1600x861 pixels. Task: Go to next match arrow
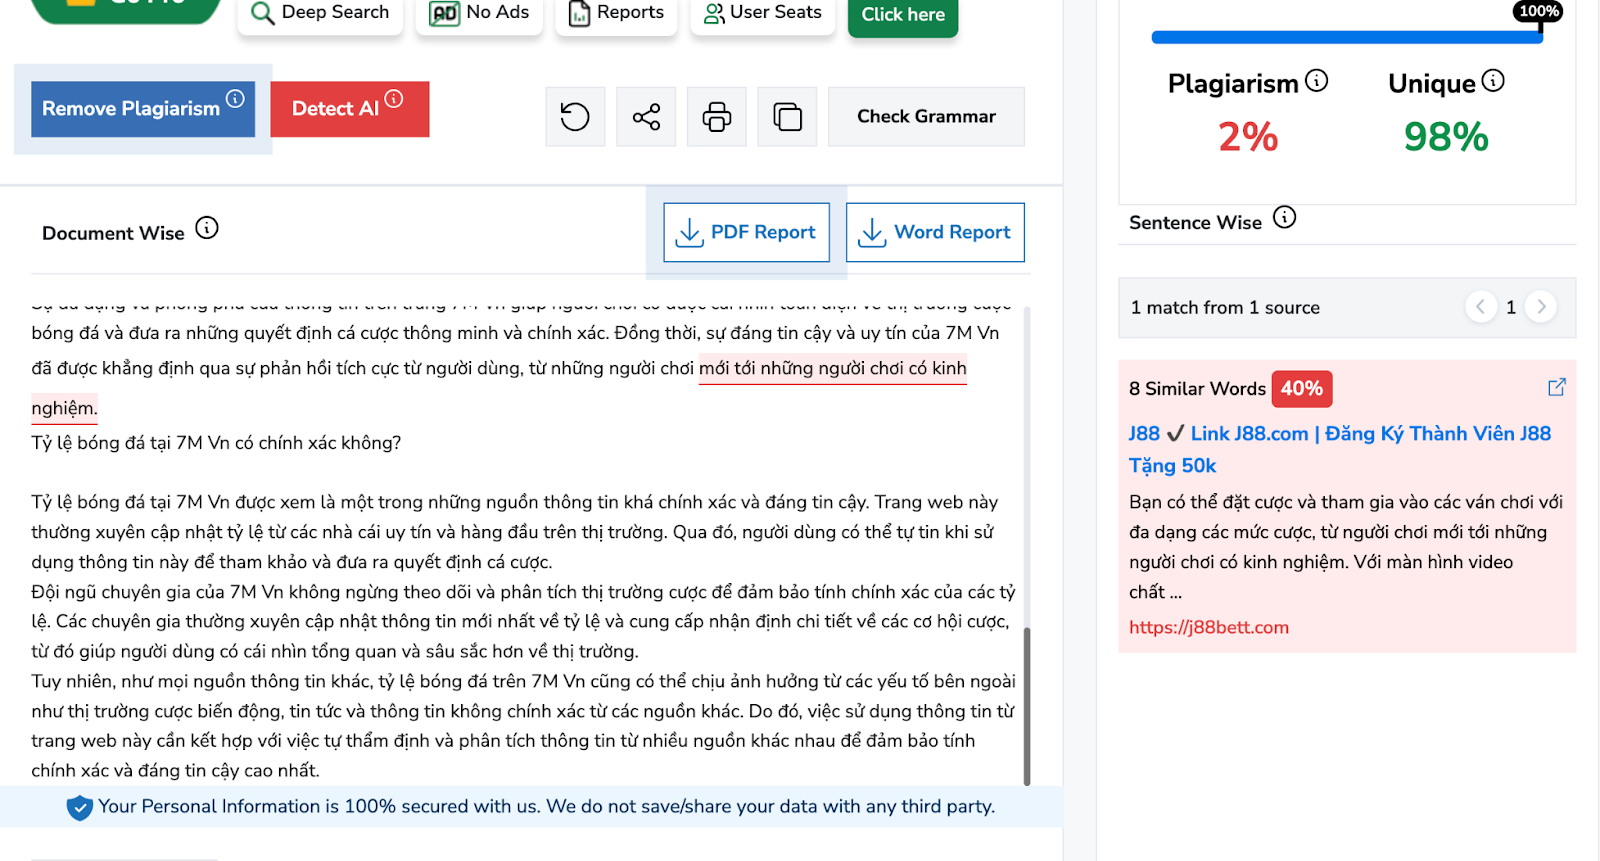(x=1542, y=306)
